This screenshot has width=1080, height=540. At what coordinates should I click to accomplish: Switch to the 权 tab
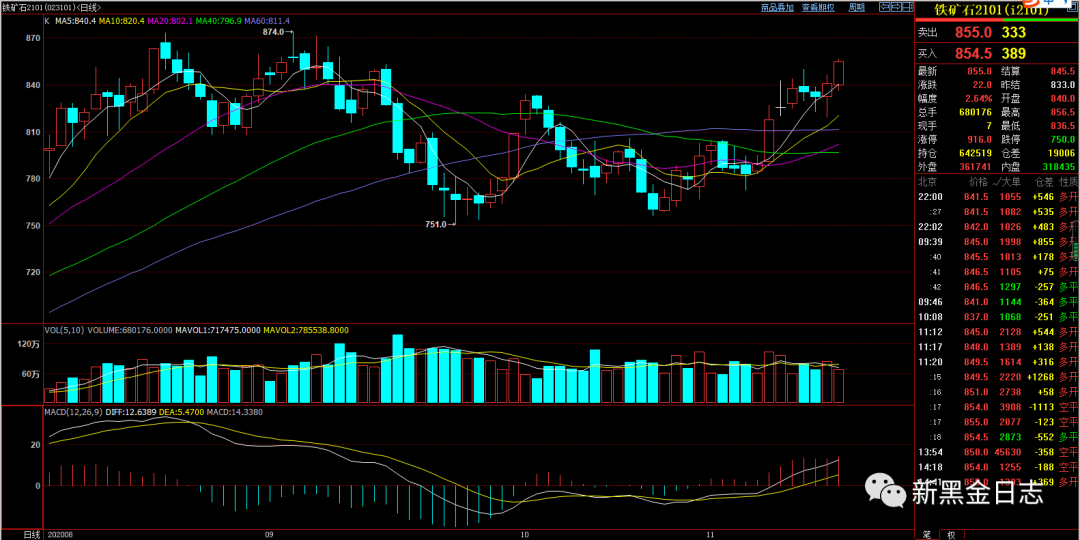coord(951,534)
